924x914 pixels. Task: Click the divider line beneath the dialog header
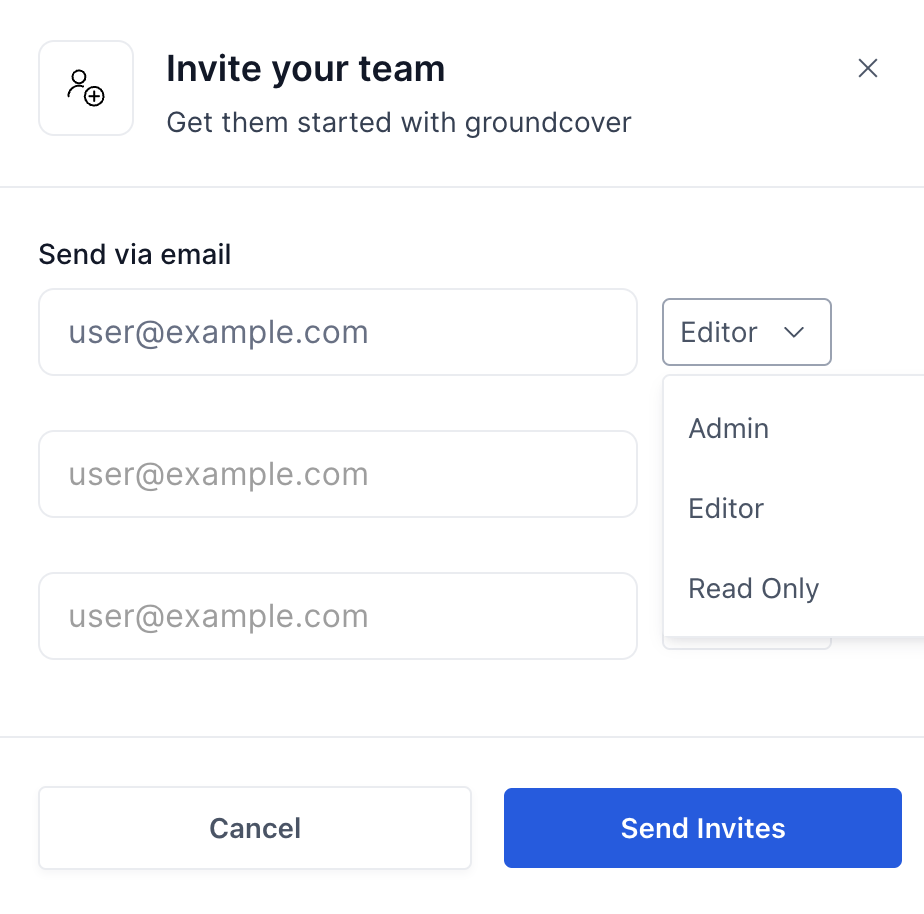pos(462,187)
